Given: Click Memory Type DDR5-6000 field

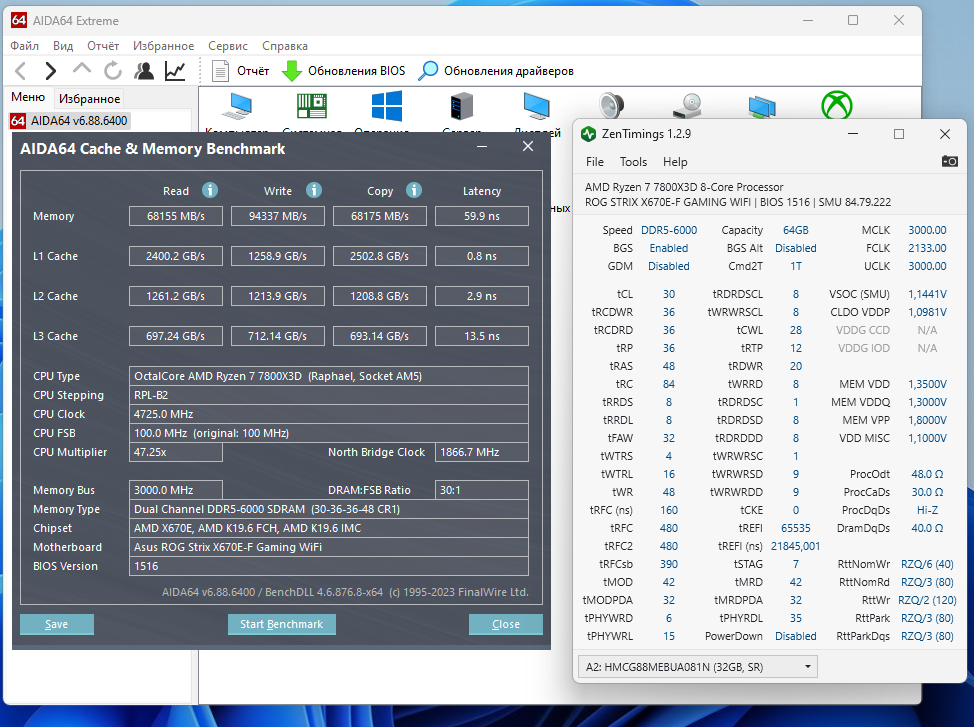Looking at the screenshot, I should click(x=329, y=509).
